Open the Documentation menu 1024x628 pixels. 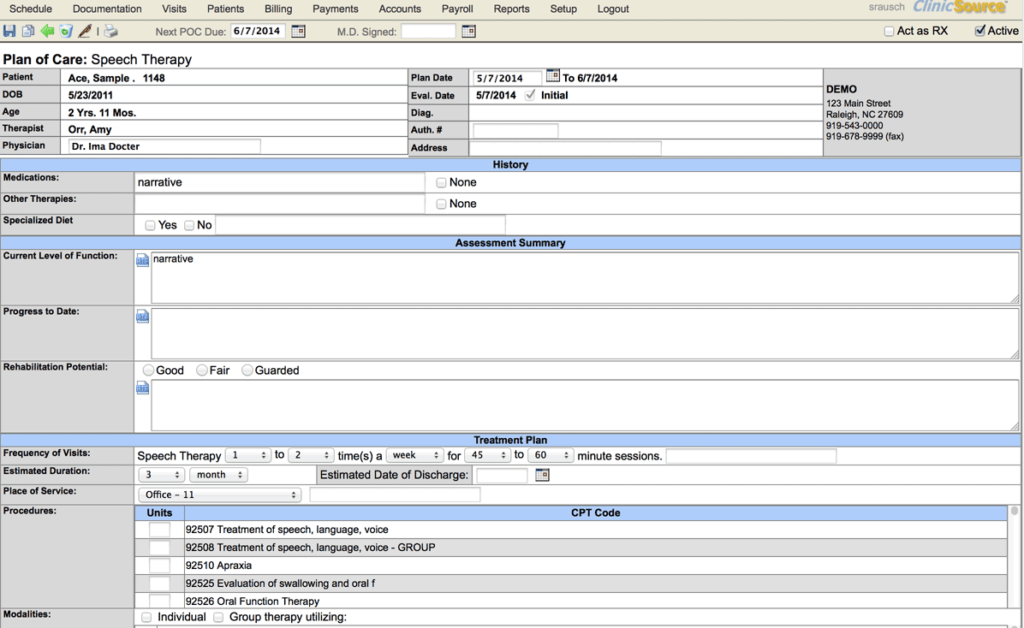pyautogui.click(x=107, y=9)
